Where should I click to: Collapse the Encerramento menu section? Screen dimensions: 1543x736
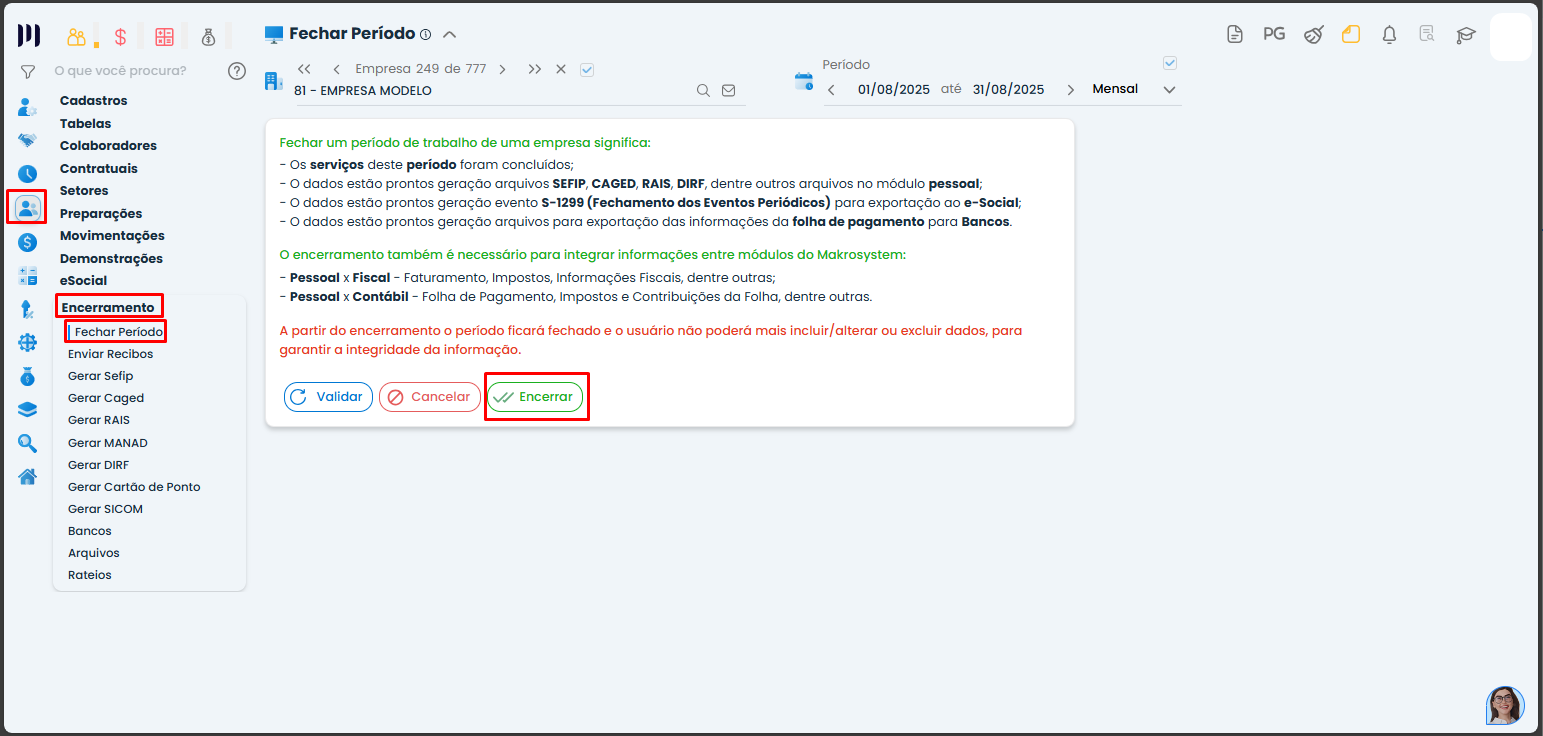click(x=108, y=307)
